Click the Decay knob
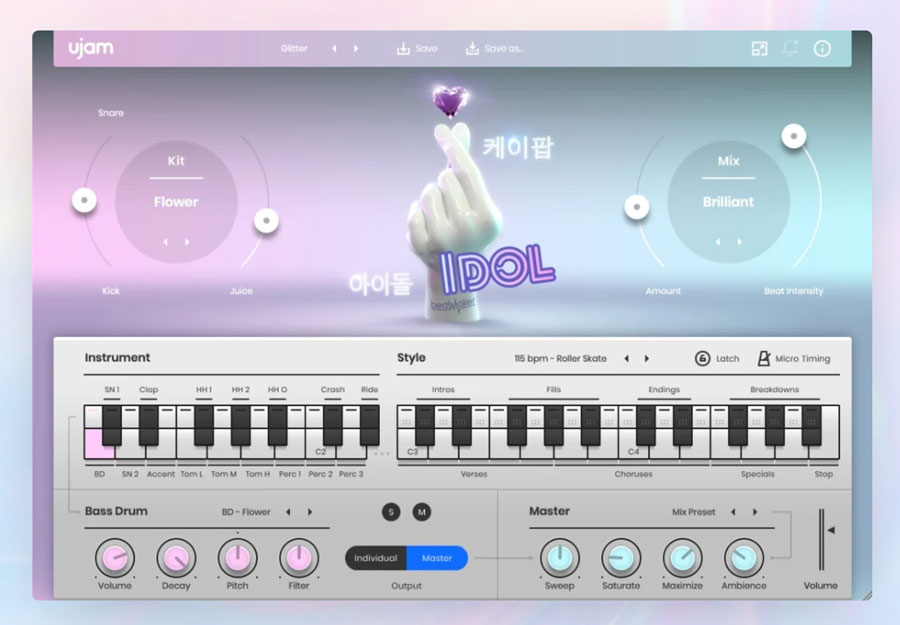The height and width of the screenshot is (625, 900). click(x=176, y=558)
